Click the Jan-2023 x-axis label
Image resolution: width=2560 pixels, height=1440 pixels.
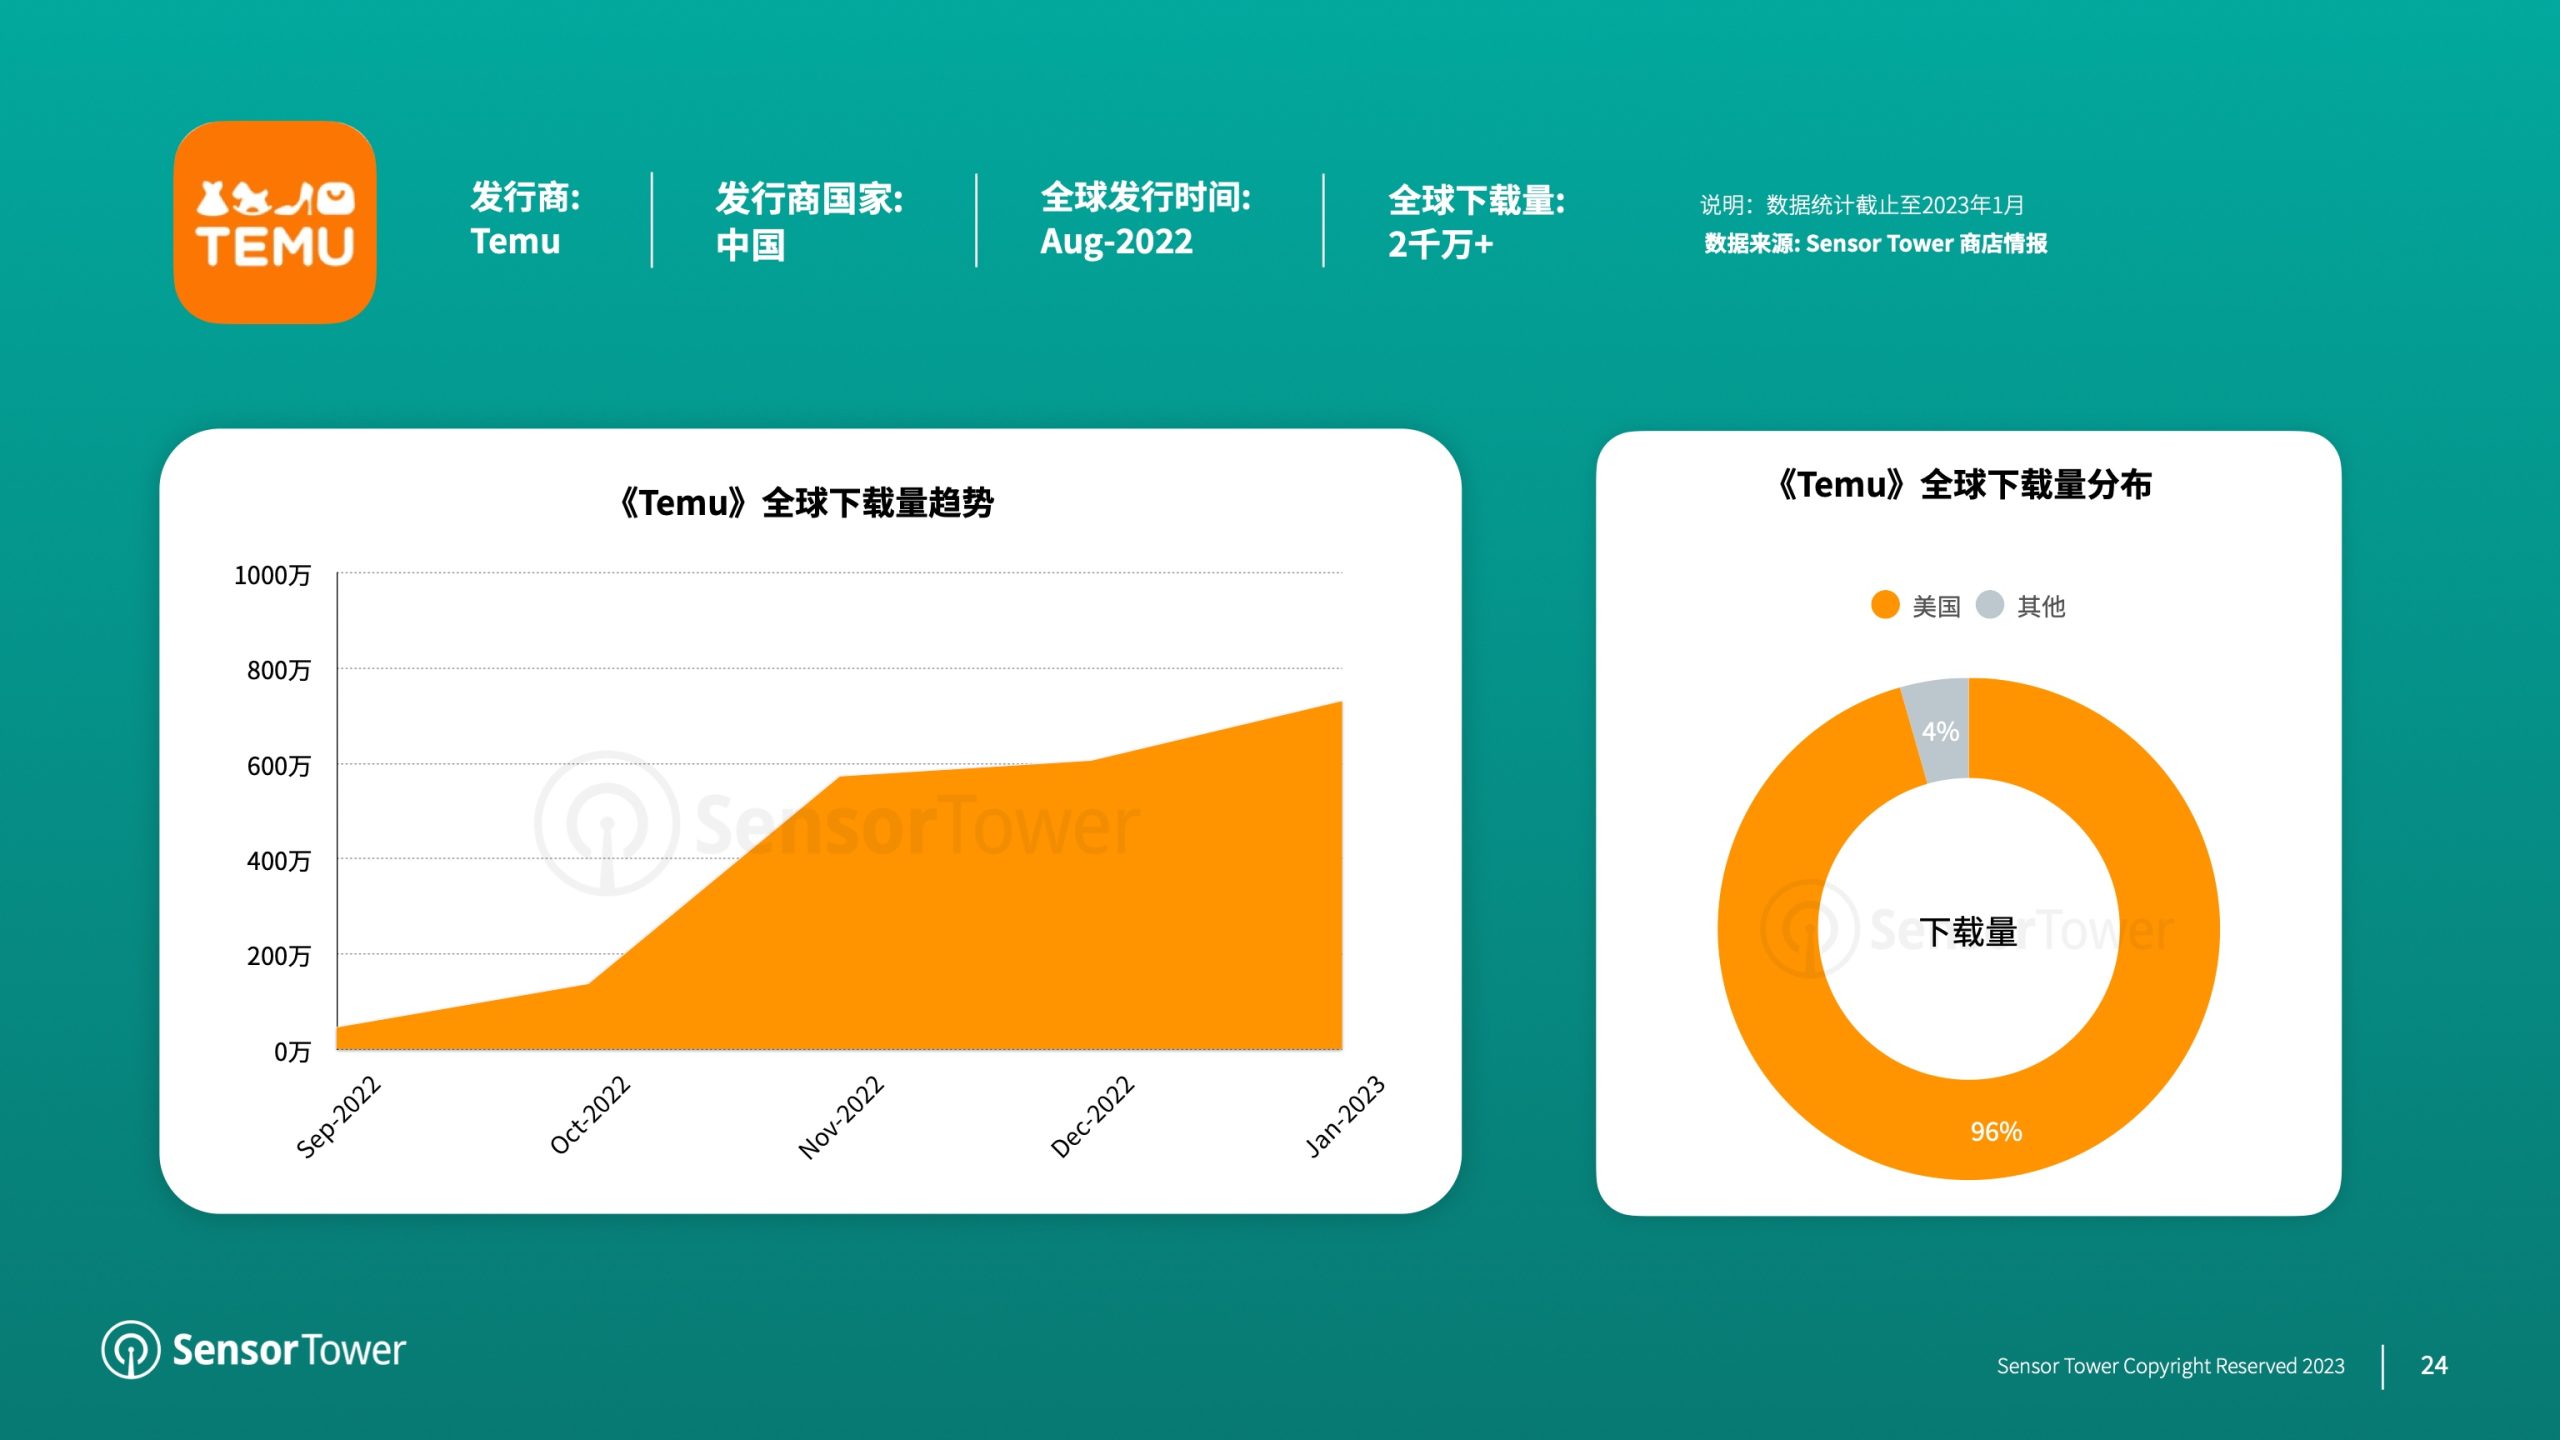click(1345, 1116)
